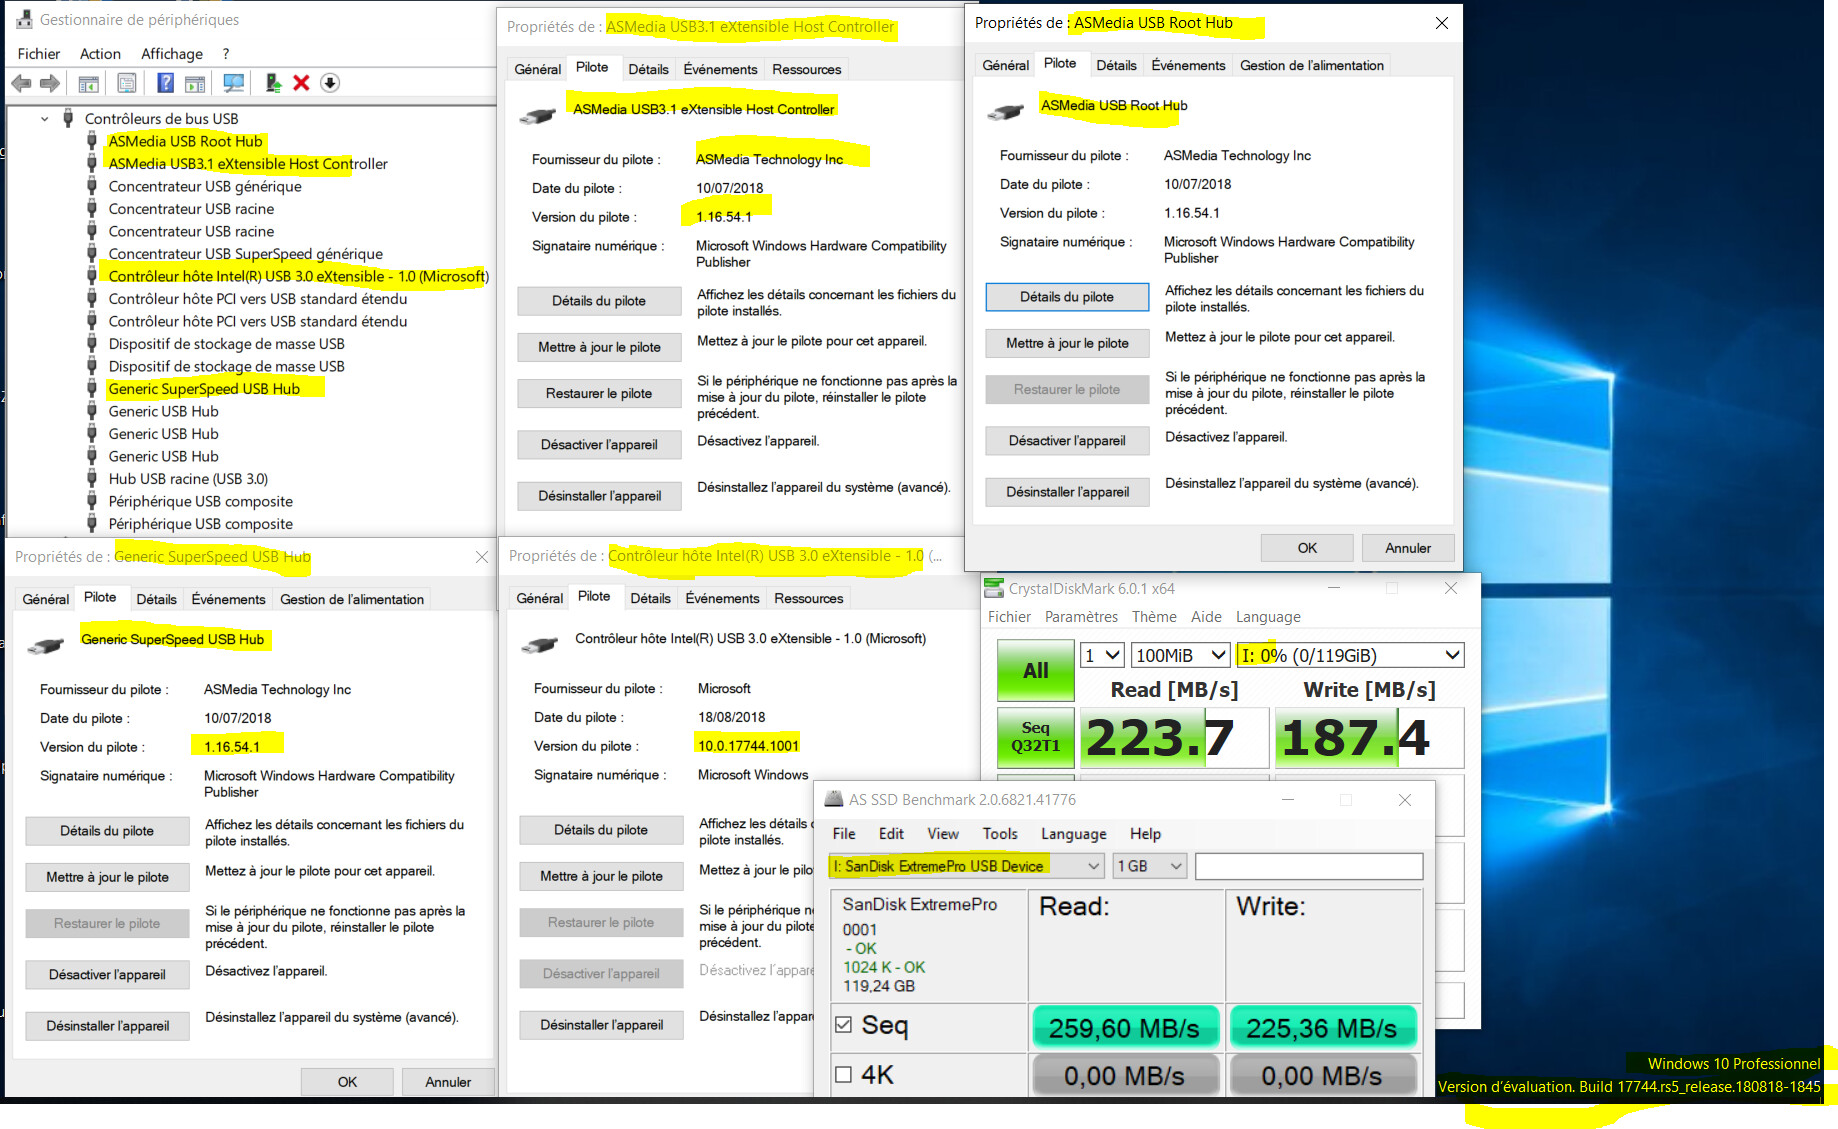Viewport: 1838px width, 1129px height.
Task: Open the Properties sheet toolbar icon
Action: click(127, 83)
